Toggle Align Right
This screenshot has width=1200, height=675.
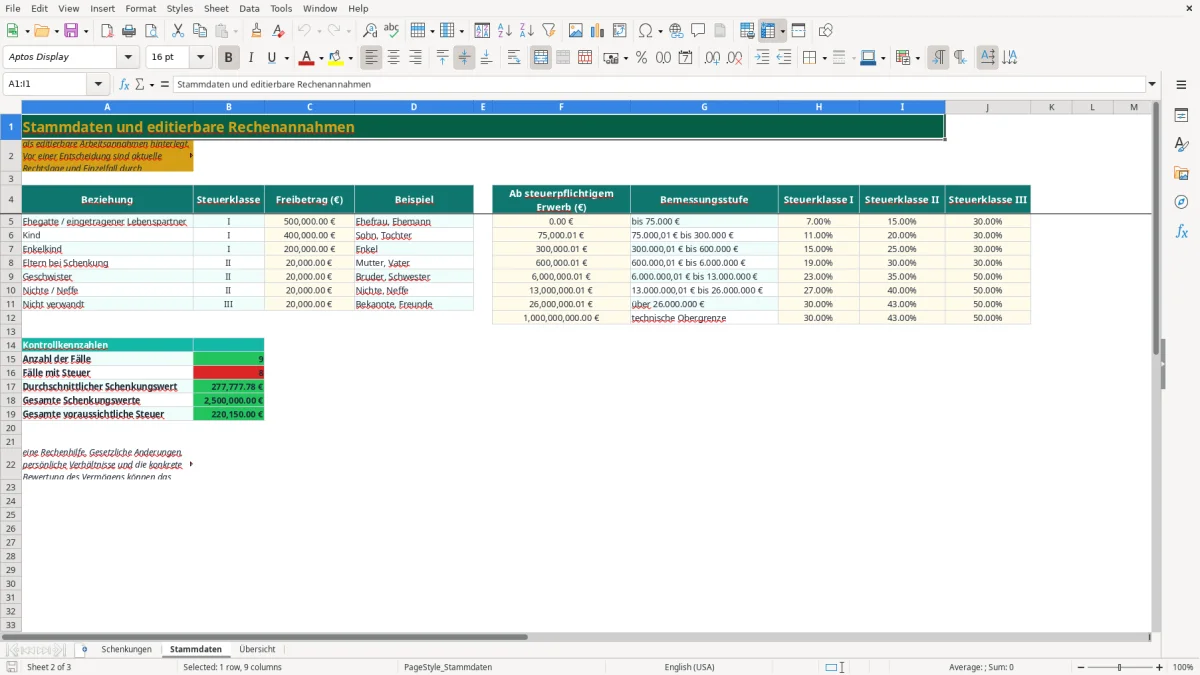pyautogui.click(x=416, y=57)
